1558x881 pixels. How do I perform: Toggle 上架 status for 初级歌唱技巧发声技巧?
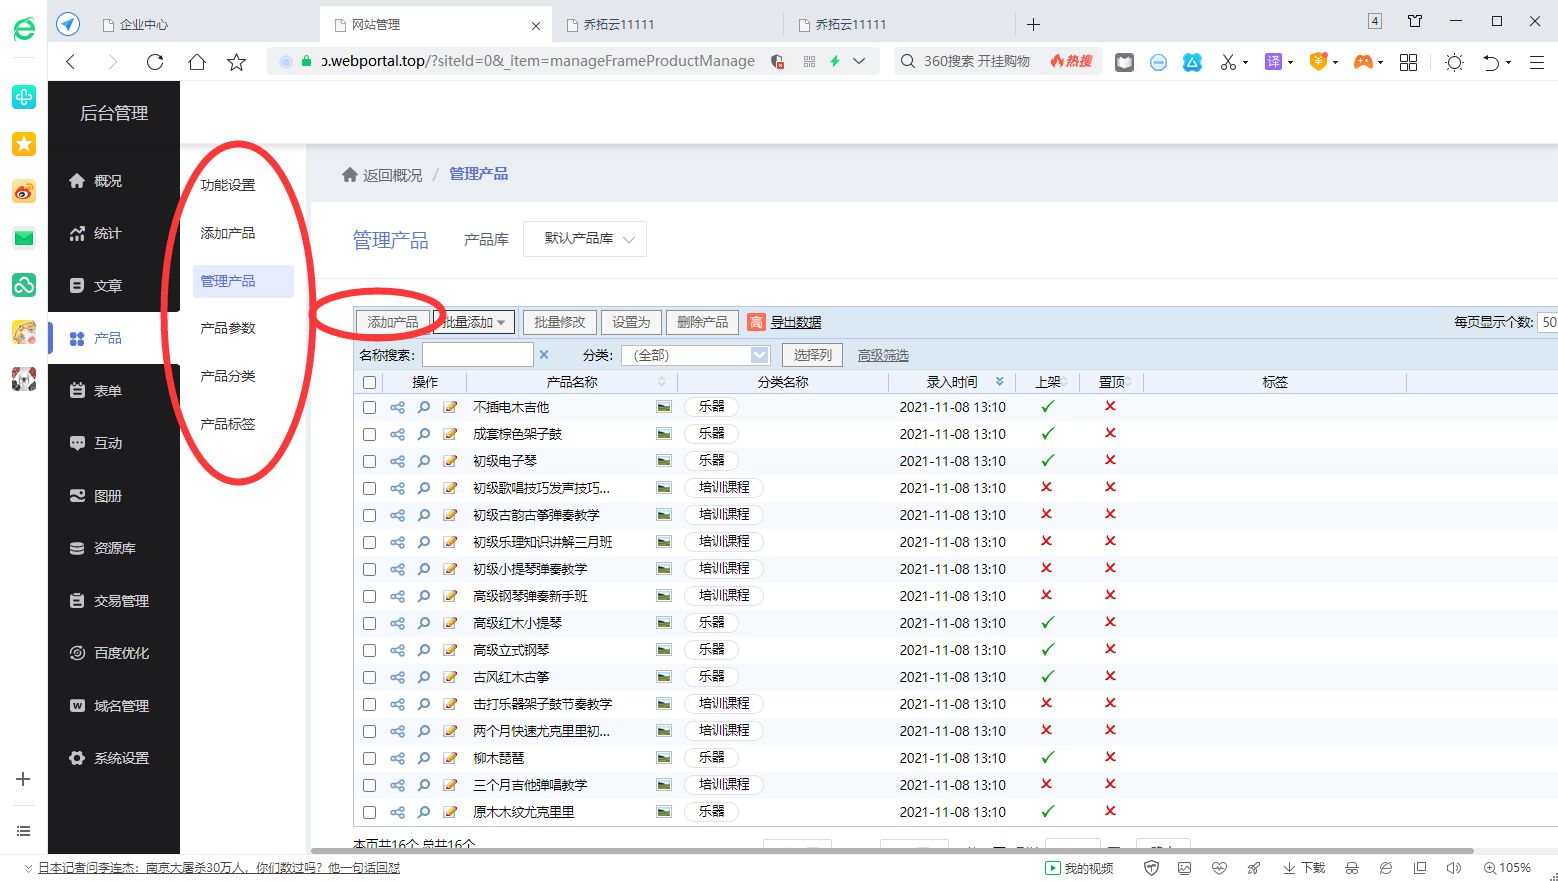pos(1047,487)
